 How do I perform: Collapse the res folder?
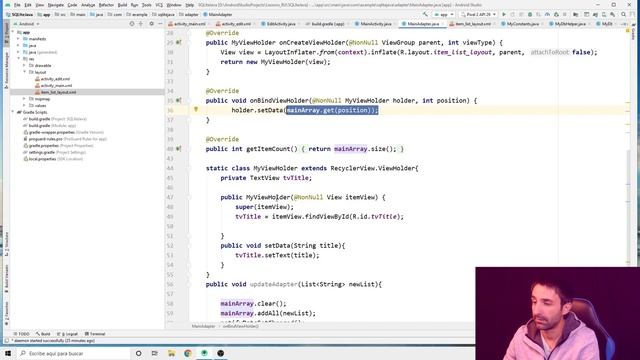18,59
